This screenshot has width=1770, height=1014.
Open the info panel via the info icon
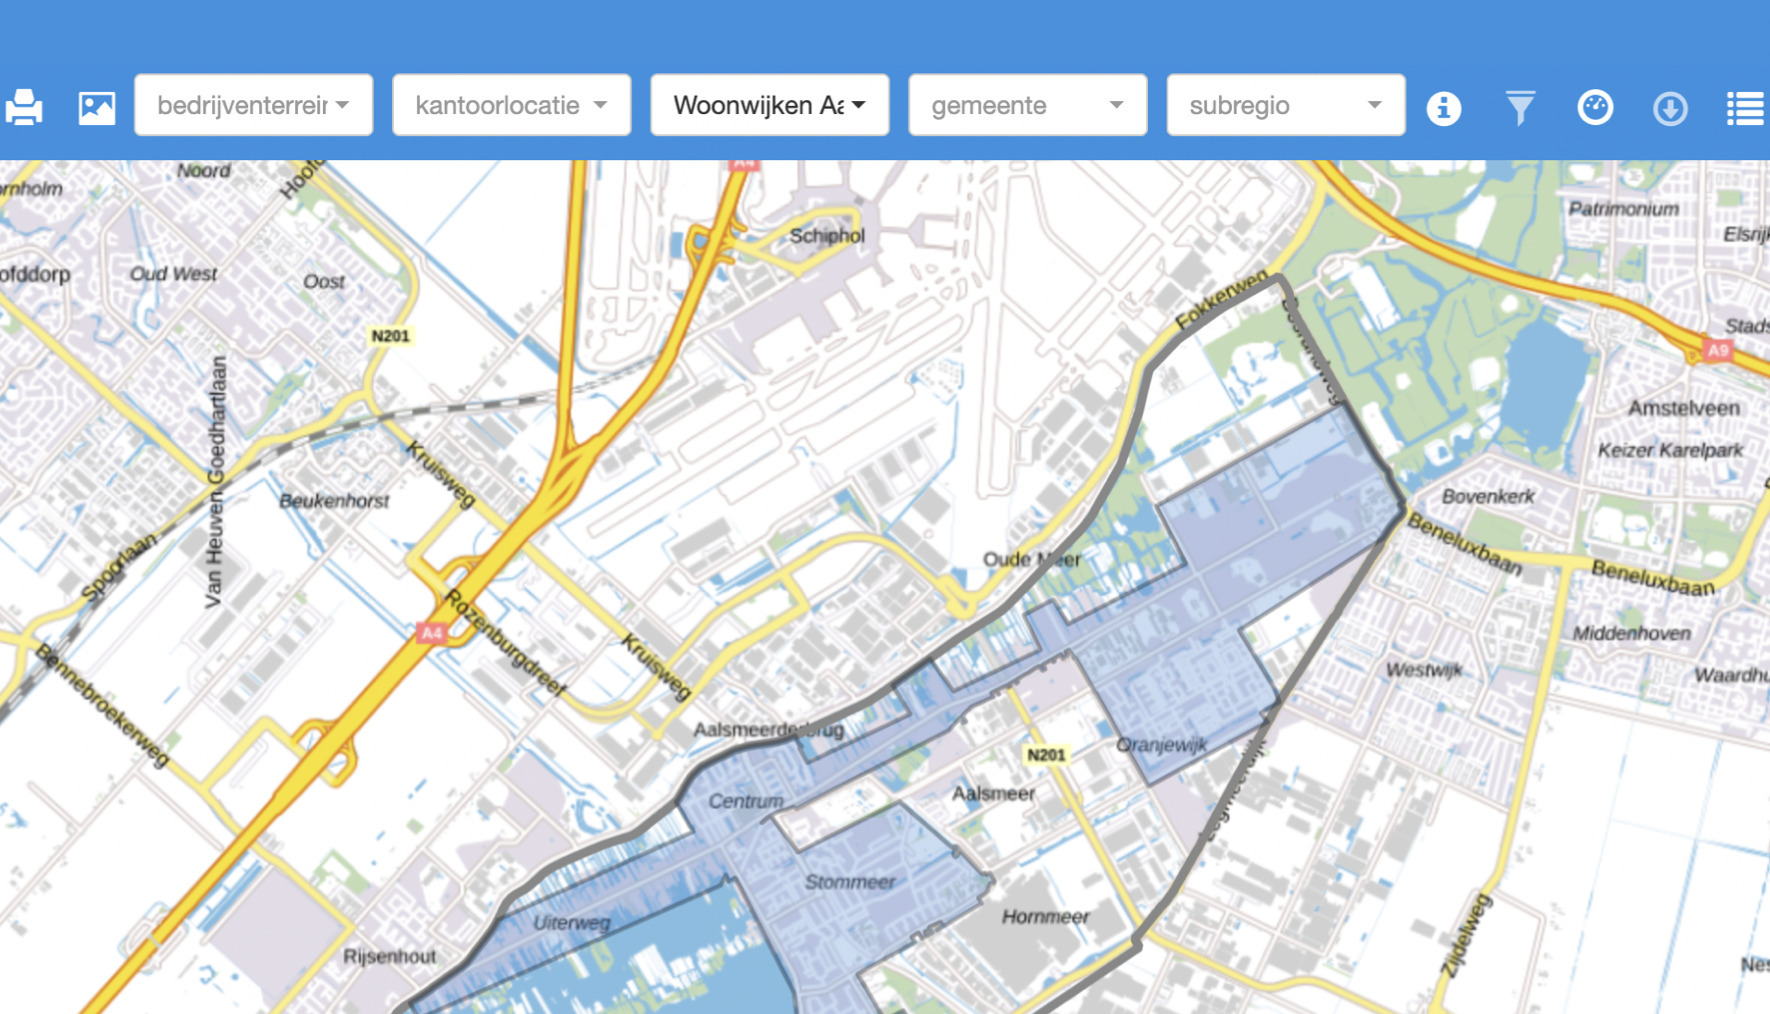pyautogui.click(x=1443, y=107)
